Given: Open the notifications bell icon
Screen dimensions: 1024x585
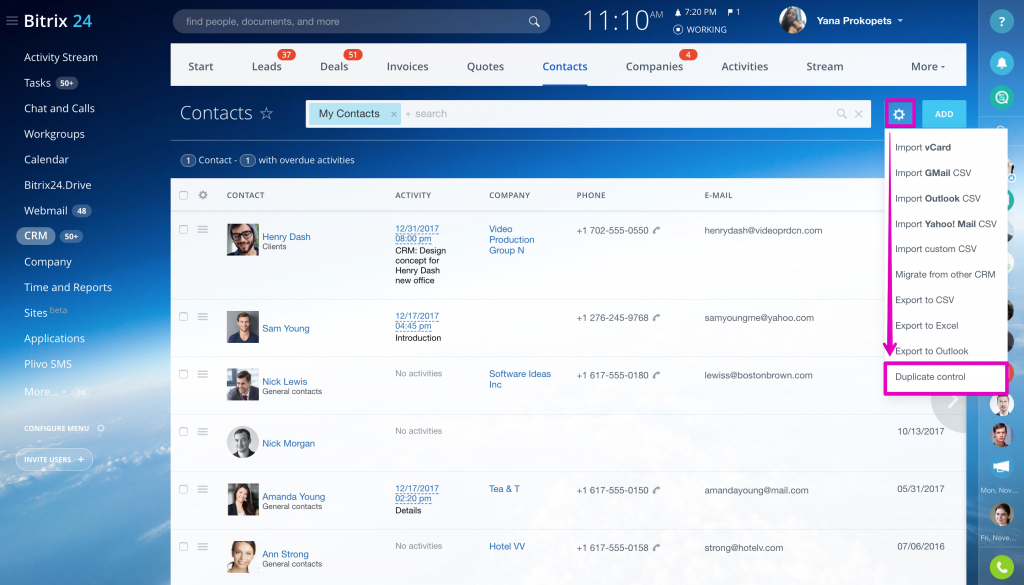Looking at the screenshot, I should pyautogui.click(x=1001, y=63).
